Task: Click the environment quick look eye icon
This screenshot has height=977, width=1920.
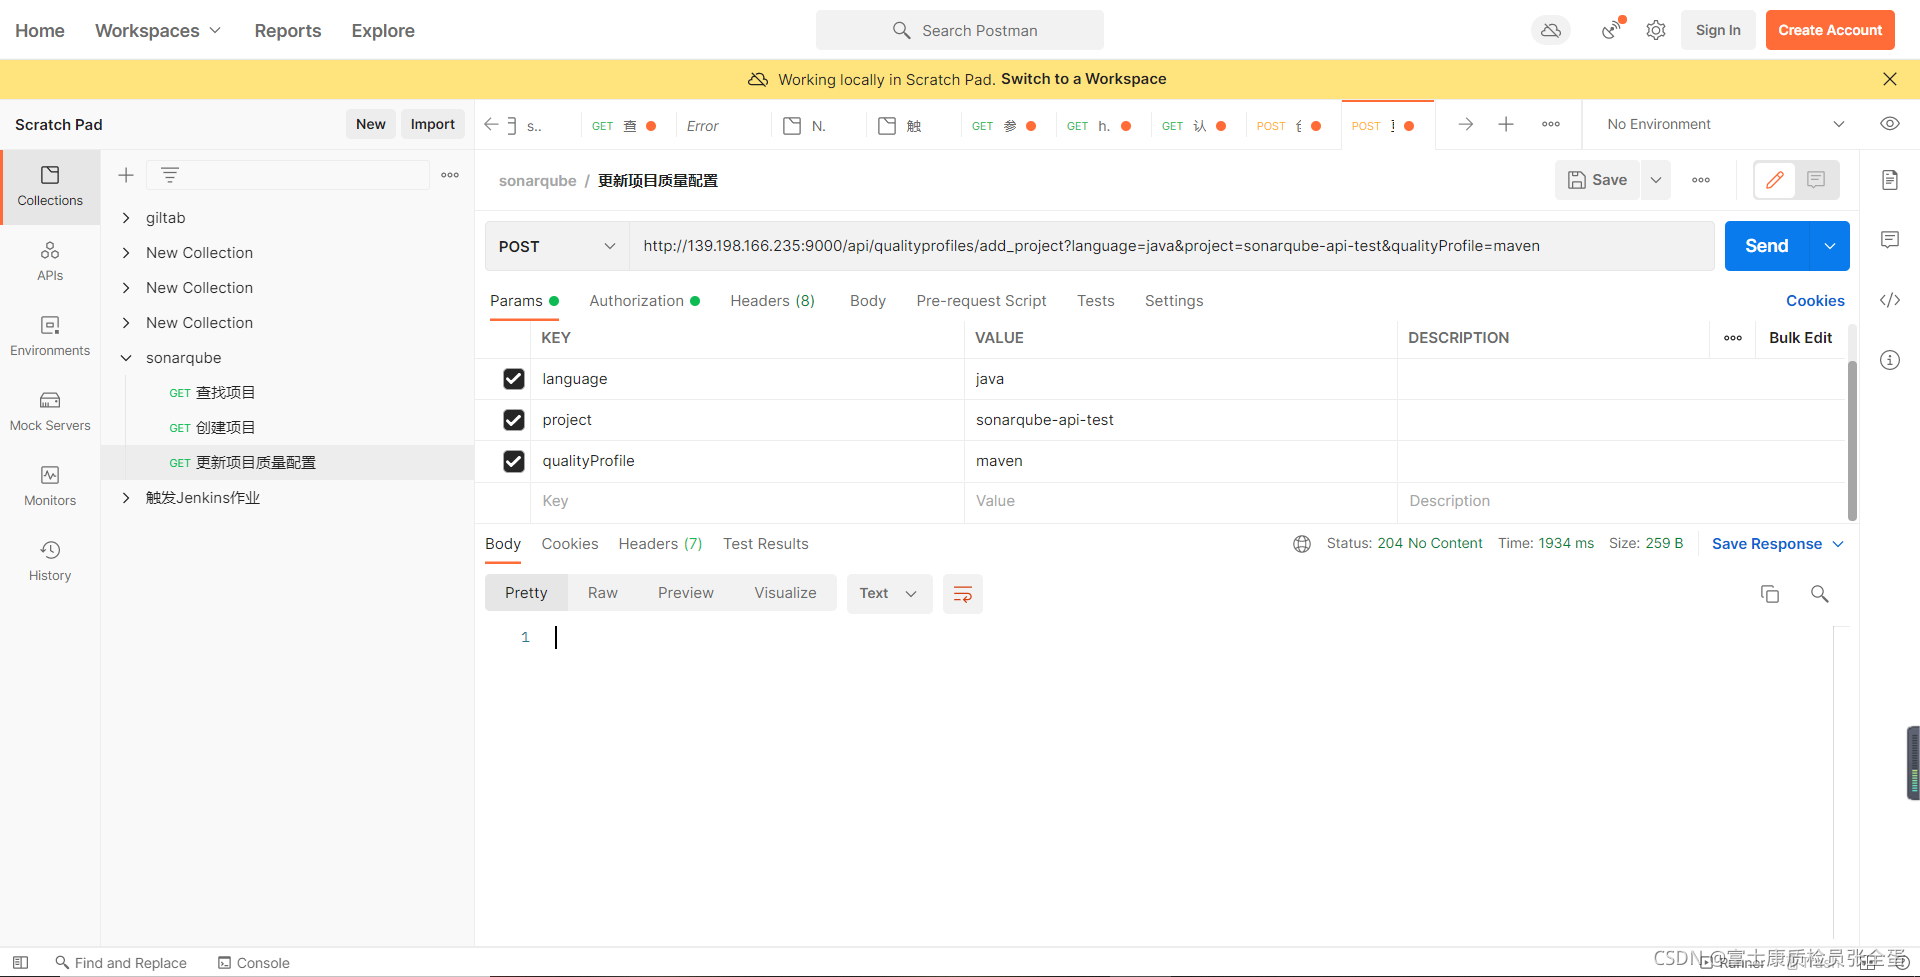Action: pos(1890,124)
